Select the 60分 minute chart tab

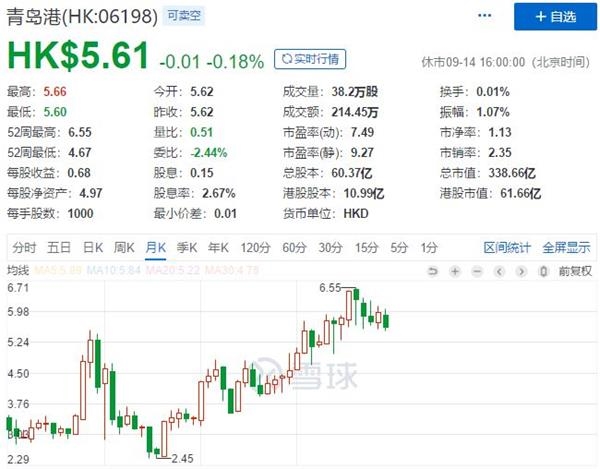point(292,247)
